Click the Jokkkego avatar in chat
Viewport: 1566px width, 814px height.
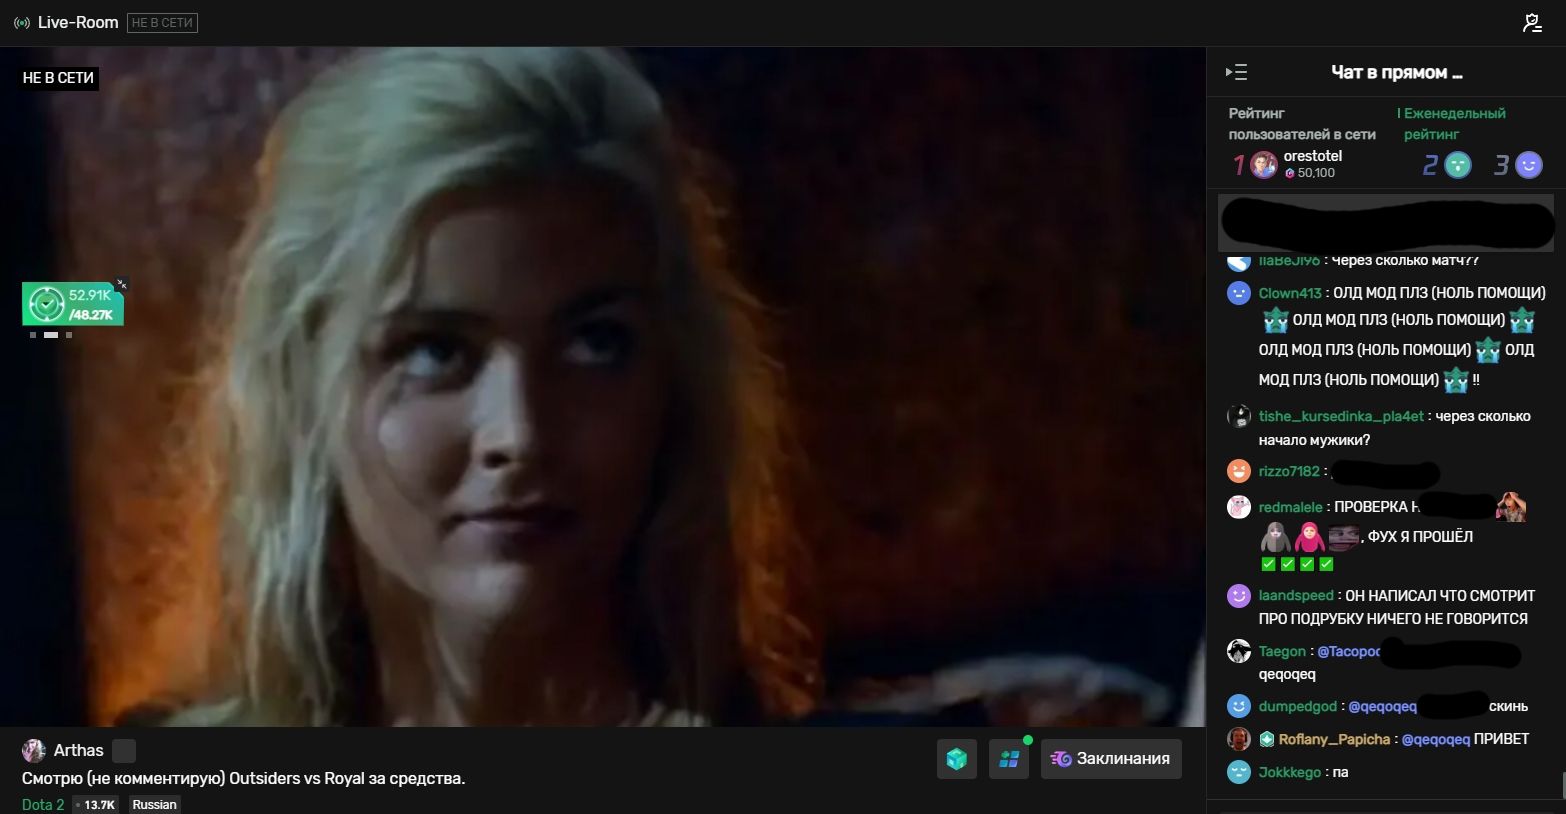click(x=1239, y=772)
